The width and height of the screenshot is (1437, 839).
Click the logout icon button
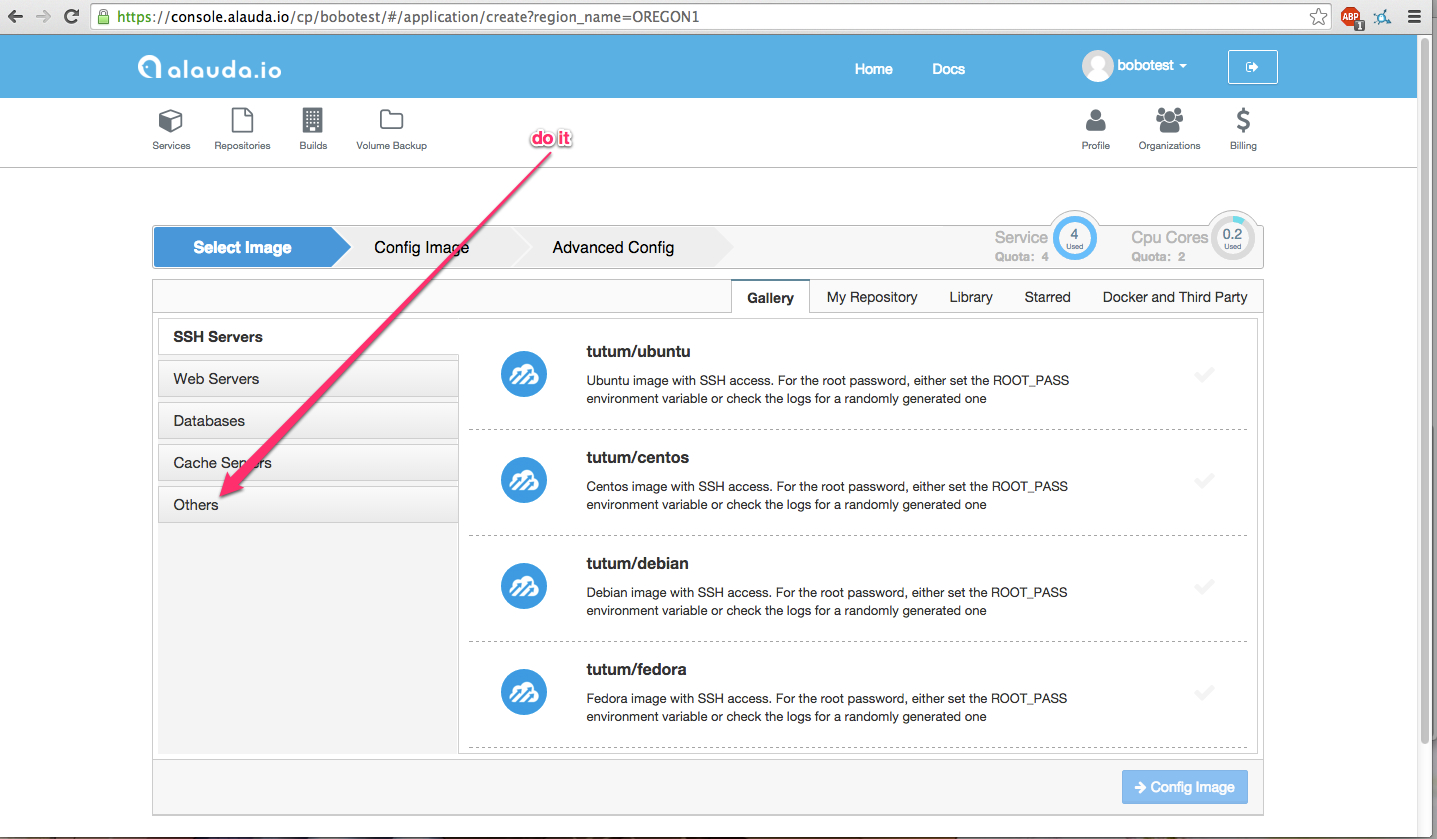[1252, 67]
